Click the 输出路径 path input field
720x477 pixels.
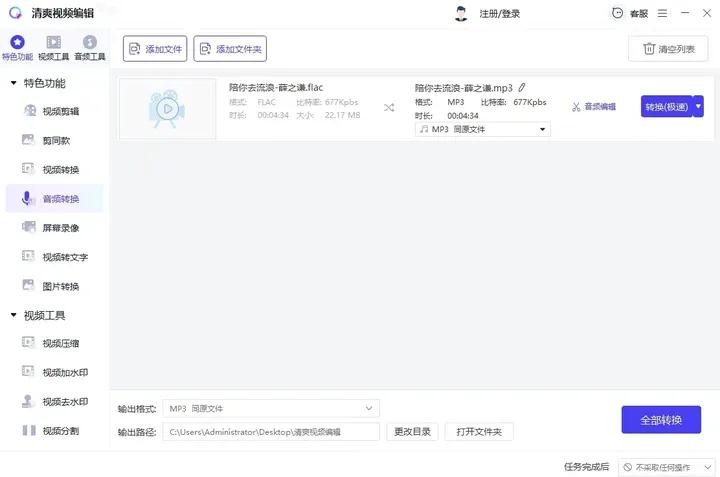coord(271,432)
